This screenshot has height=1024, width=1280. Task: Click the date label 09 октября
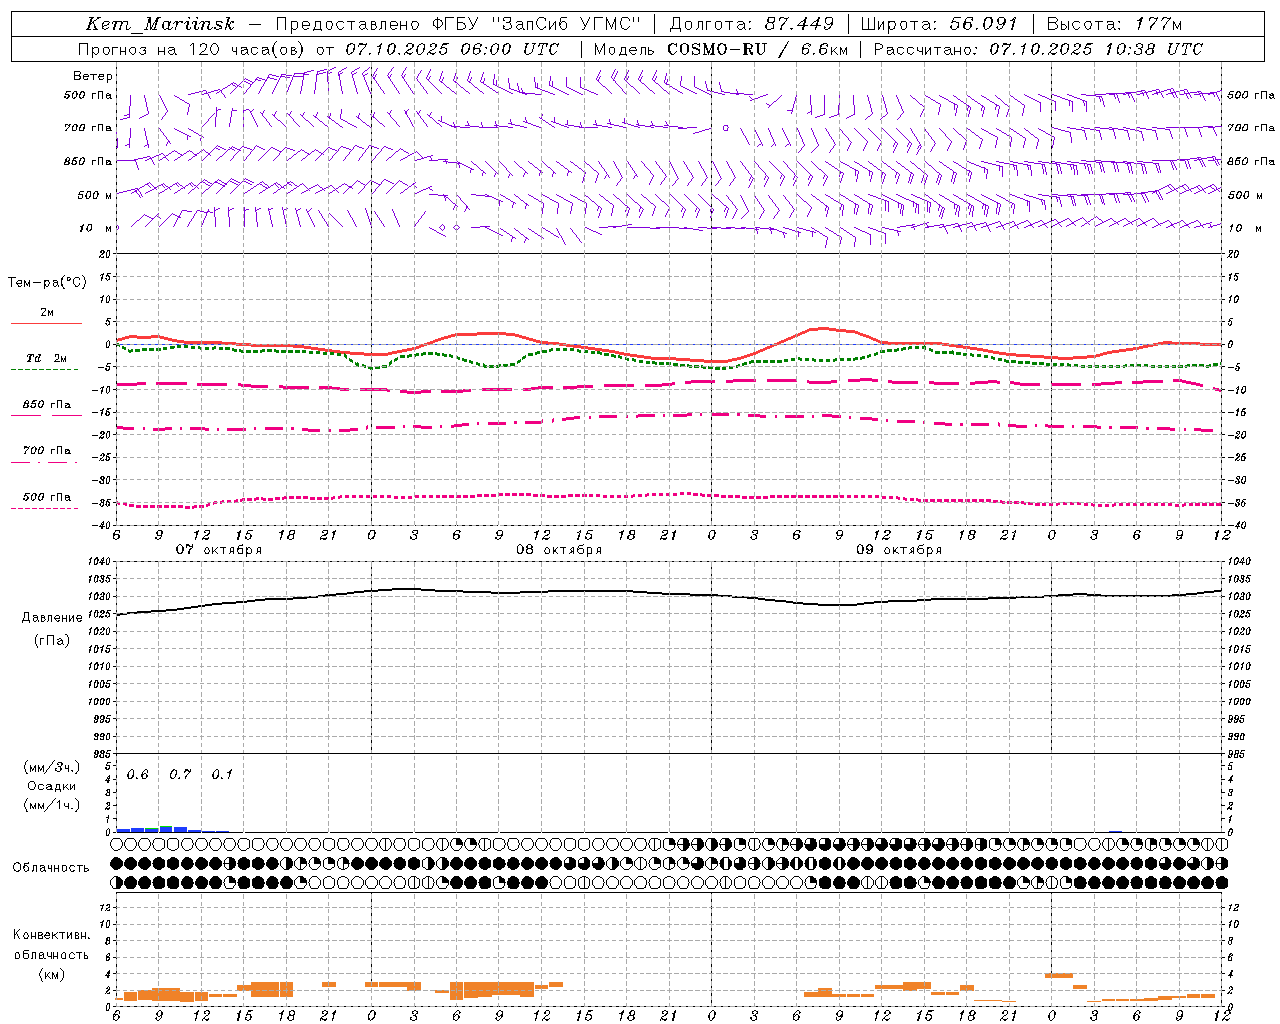coord(899,550)
